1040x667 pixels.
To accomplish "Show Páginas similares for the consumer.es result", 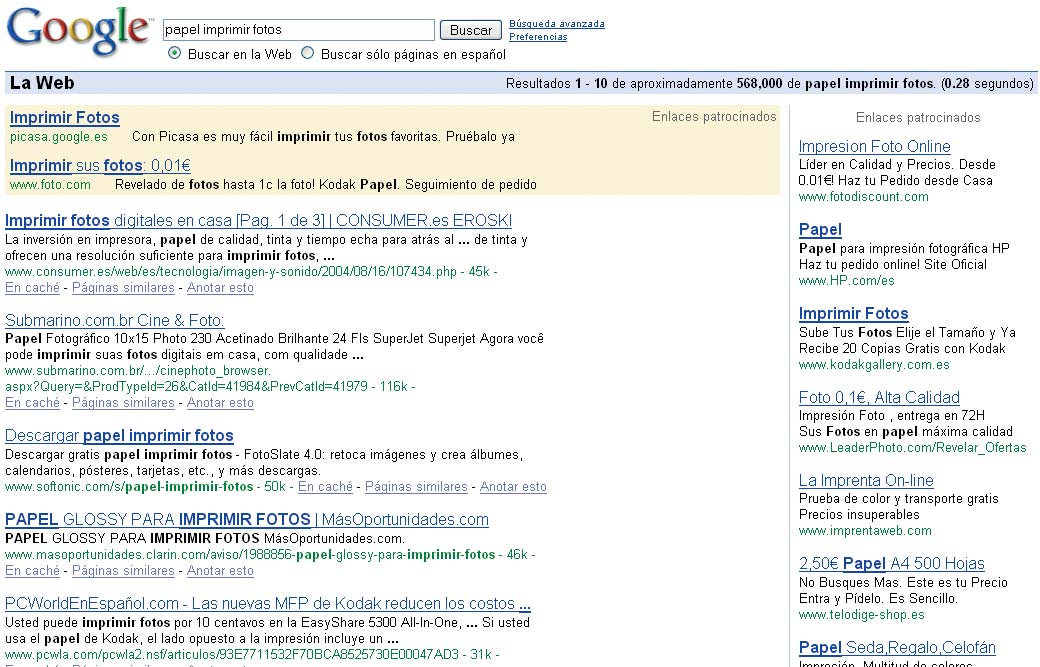I will 123,288.
